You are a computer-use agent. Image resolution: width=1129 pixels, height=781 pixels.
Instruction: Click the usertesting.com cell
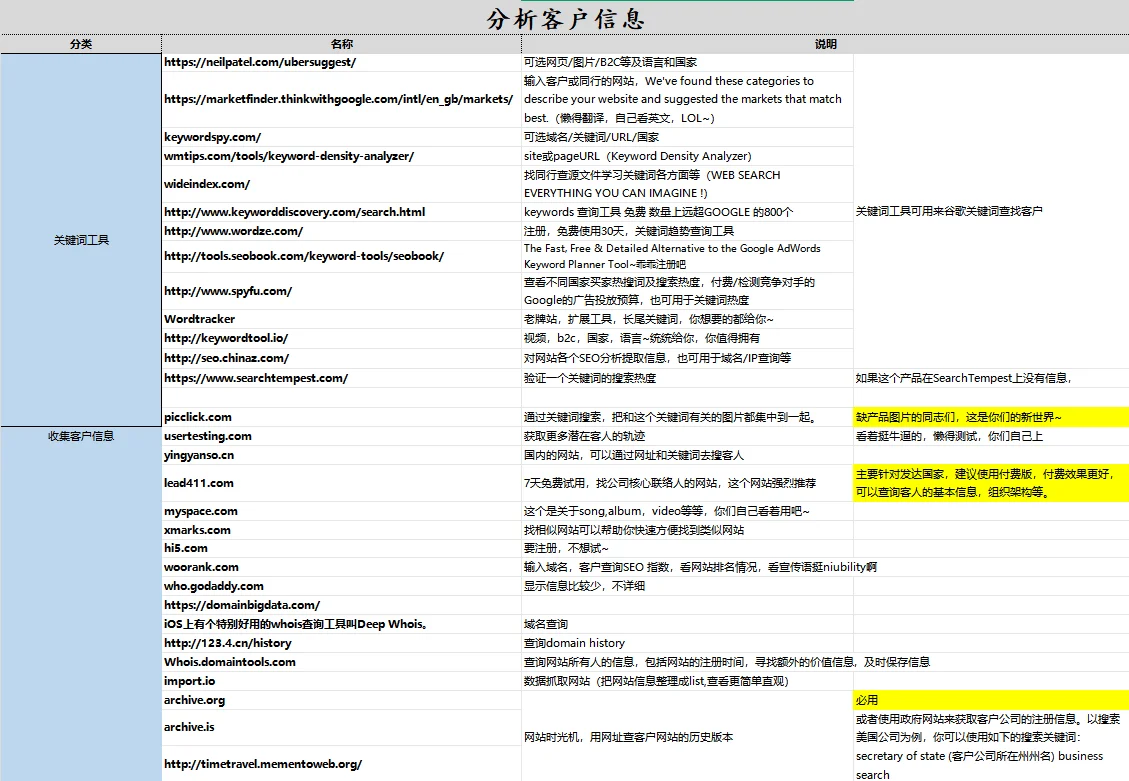205,436
